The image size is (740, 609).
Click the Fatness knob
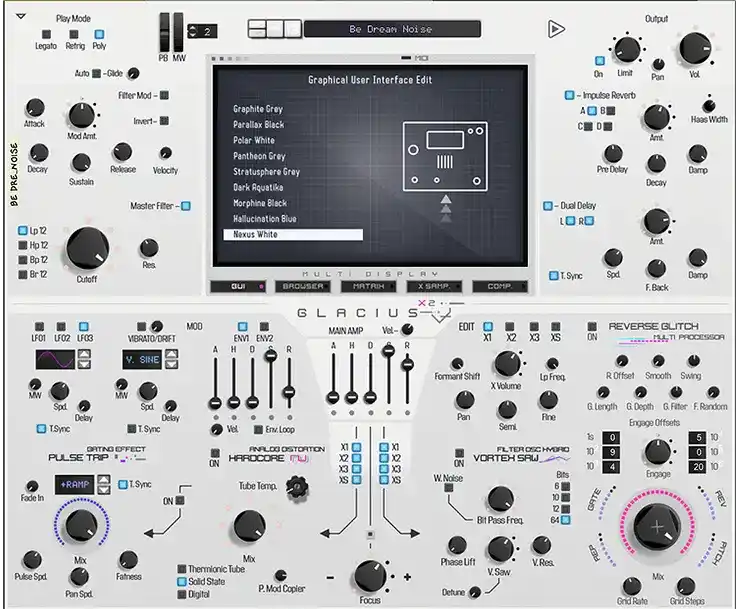128,560
